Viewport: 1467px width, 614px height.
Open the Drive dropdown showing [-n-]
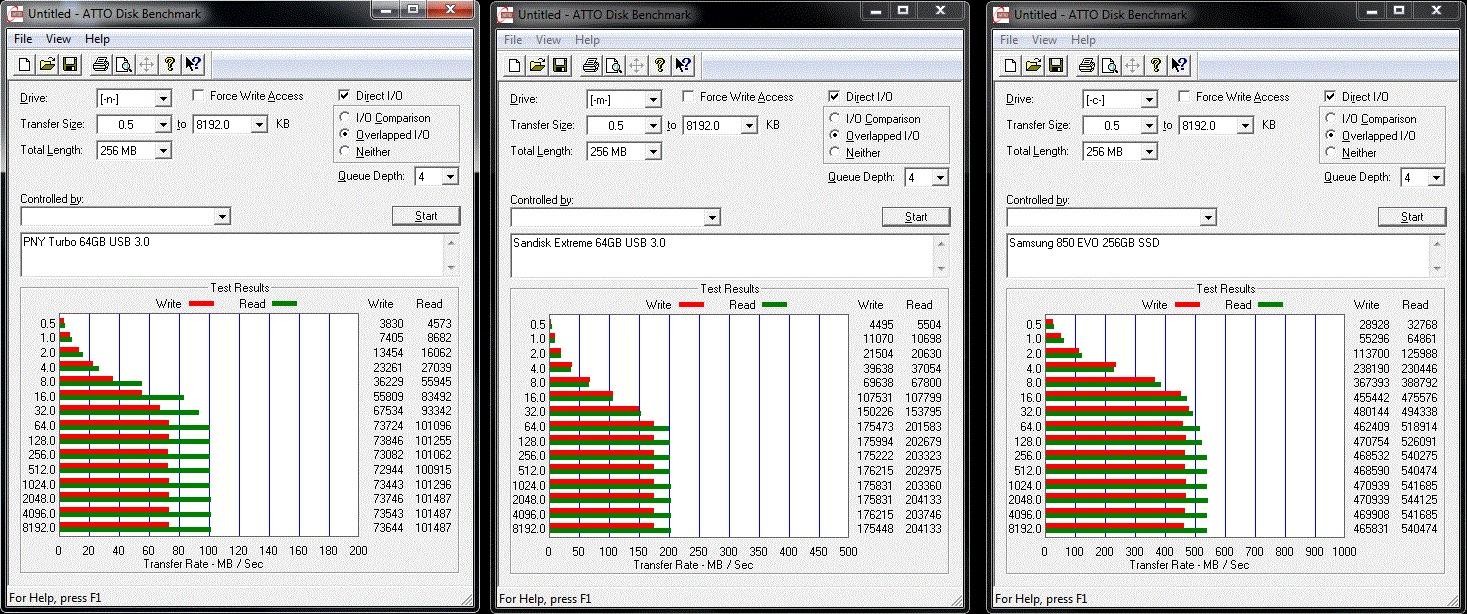(164, 98)
